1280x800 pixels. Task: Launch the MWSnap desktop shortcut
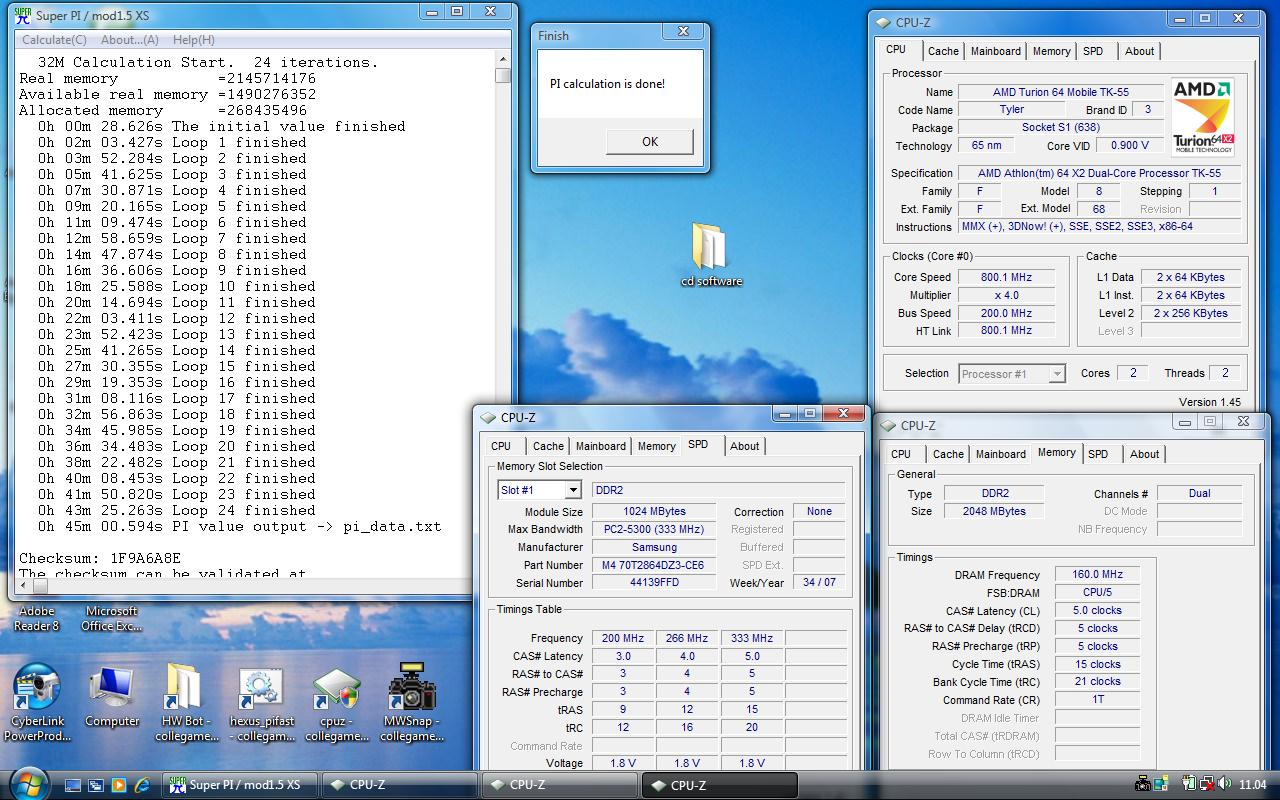[x=412, y=703]
